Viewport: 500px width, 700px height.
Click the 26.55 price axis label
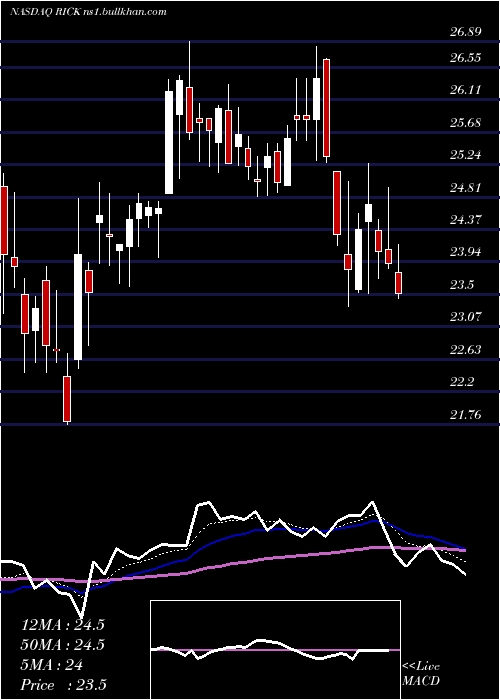tap(465, 58)
